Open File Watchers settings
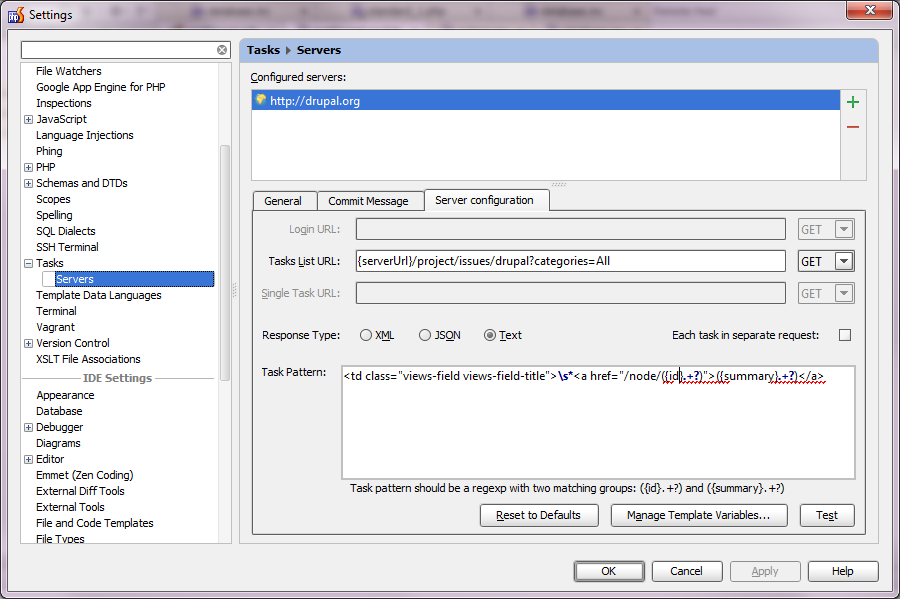Viewport: 900px width, 599px height. coord(68,71)
